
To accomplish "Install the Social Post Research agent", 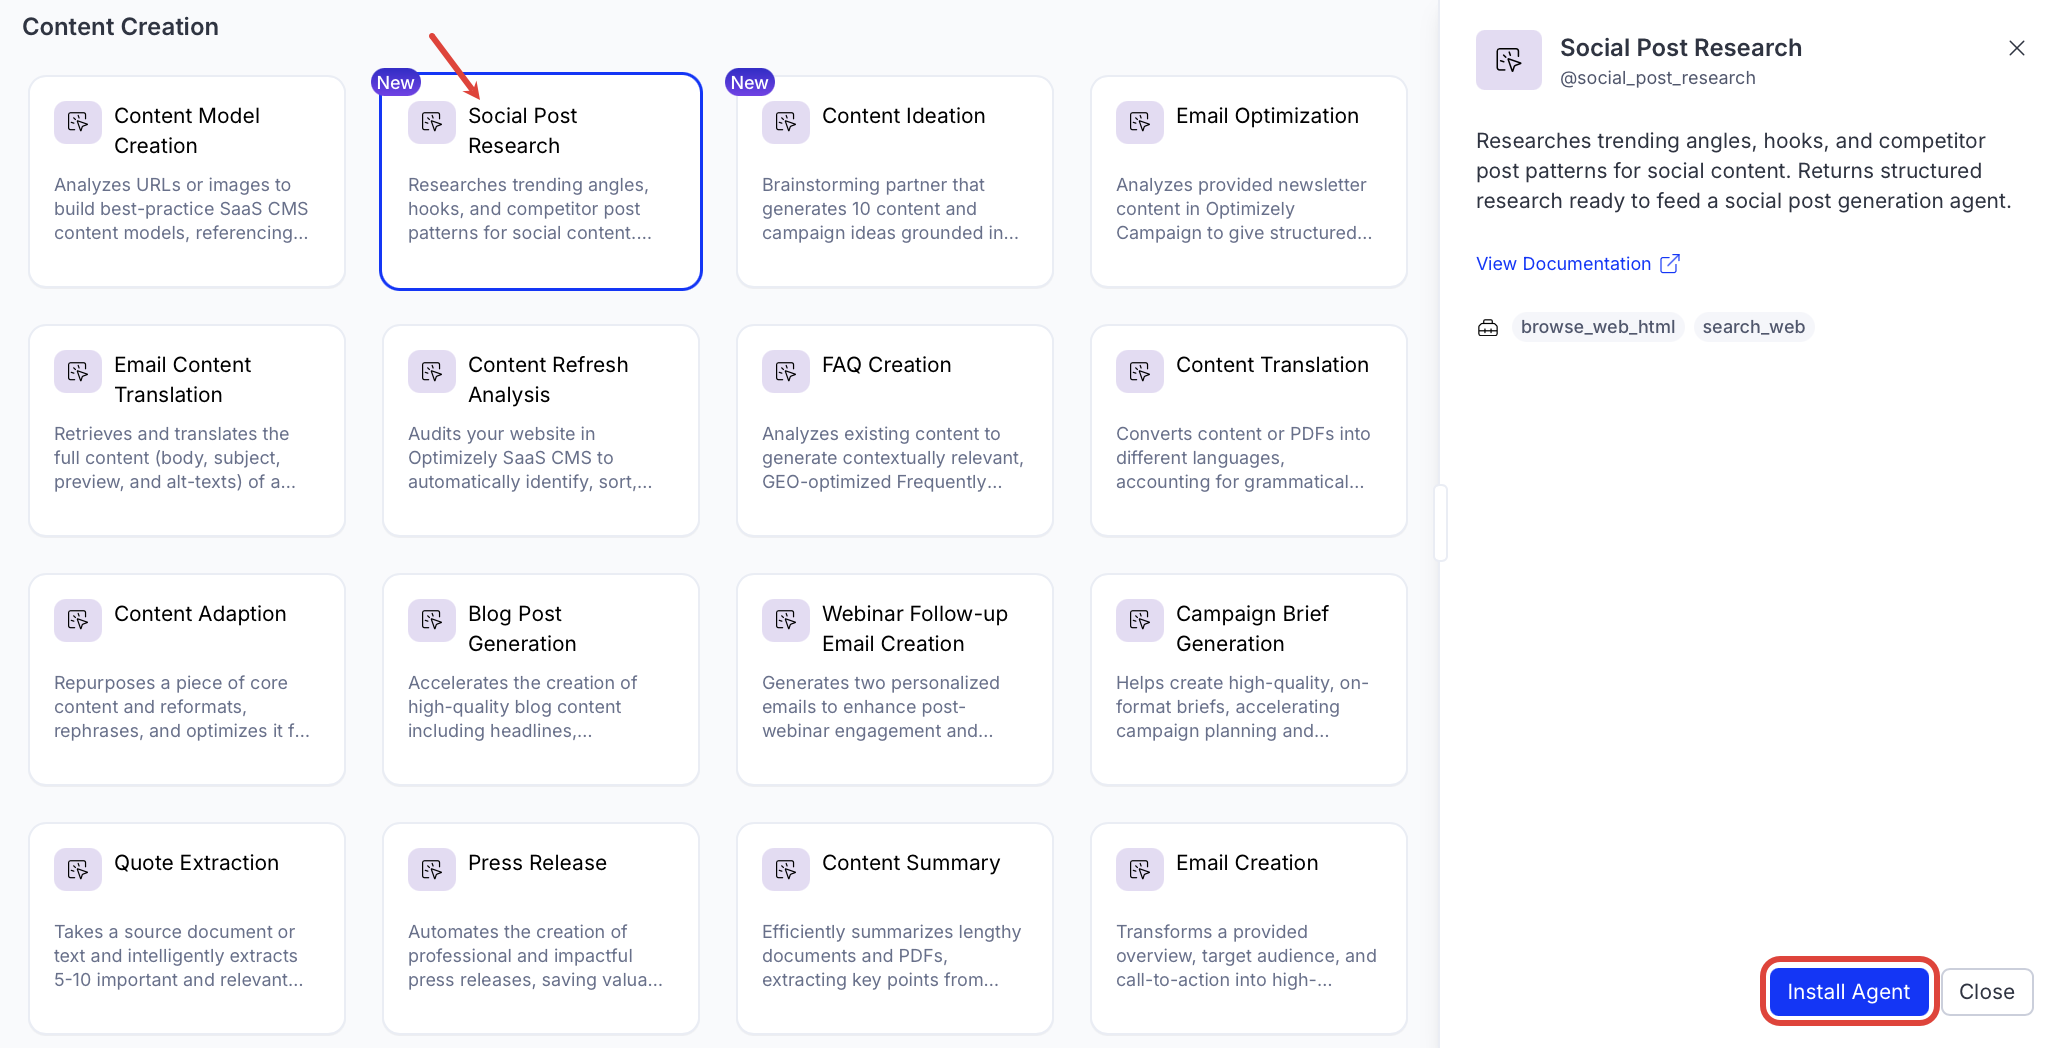I will (1848, 991).
